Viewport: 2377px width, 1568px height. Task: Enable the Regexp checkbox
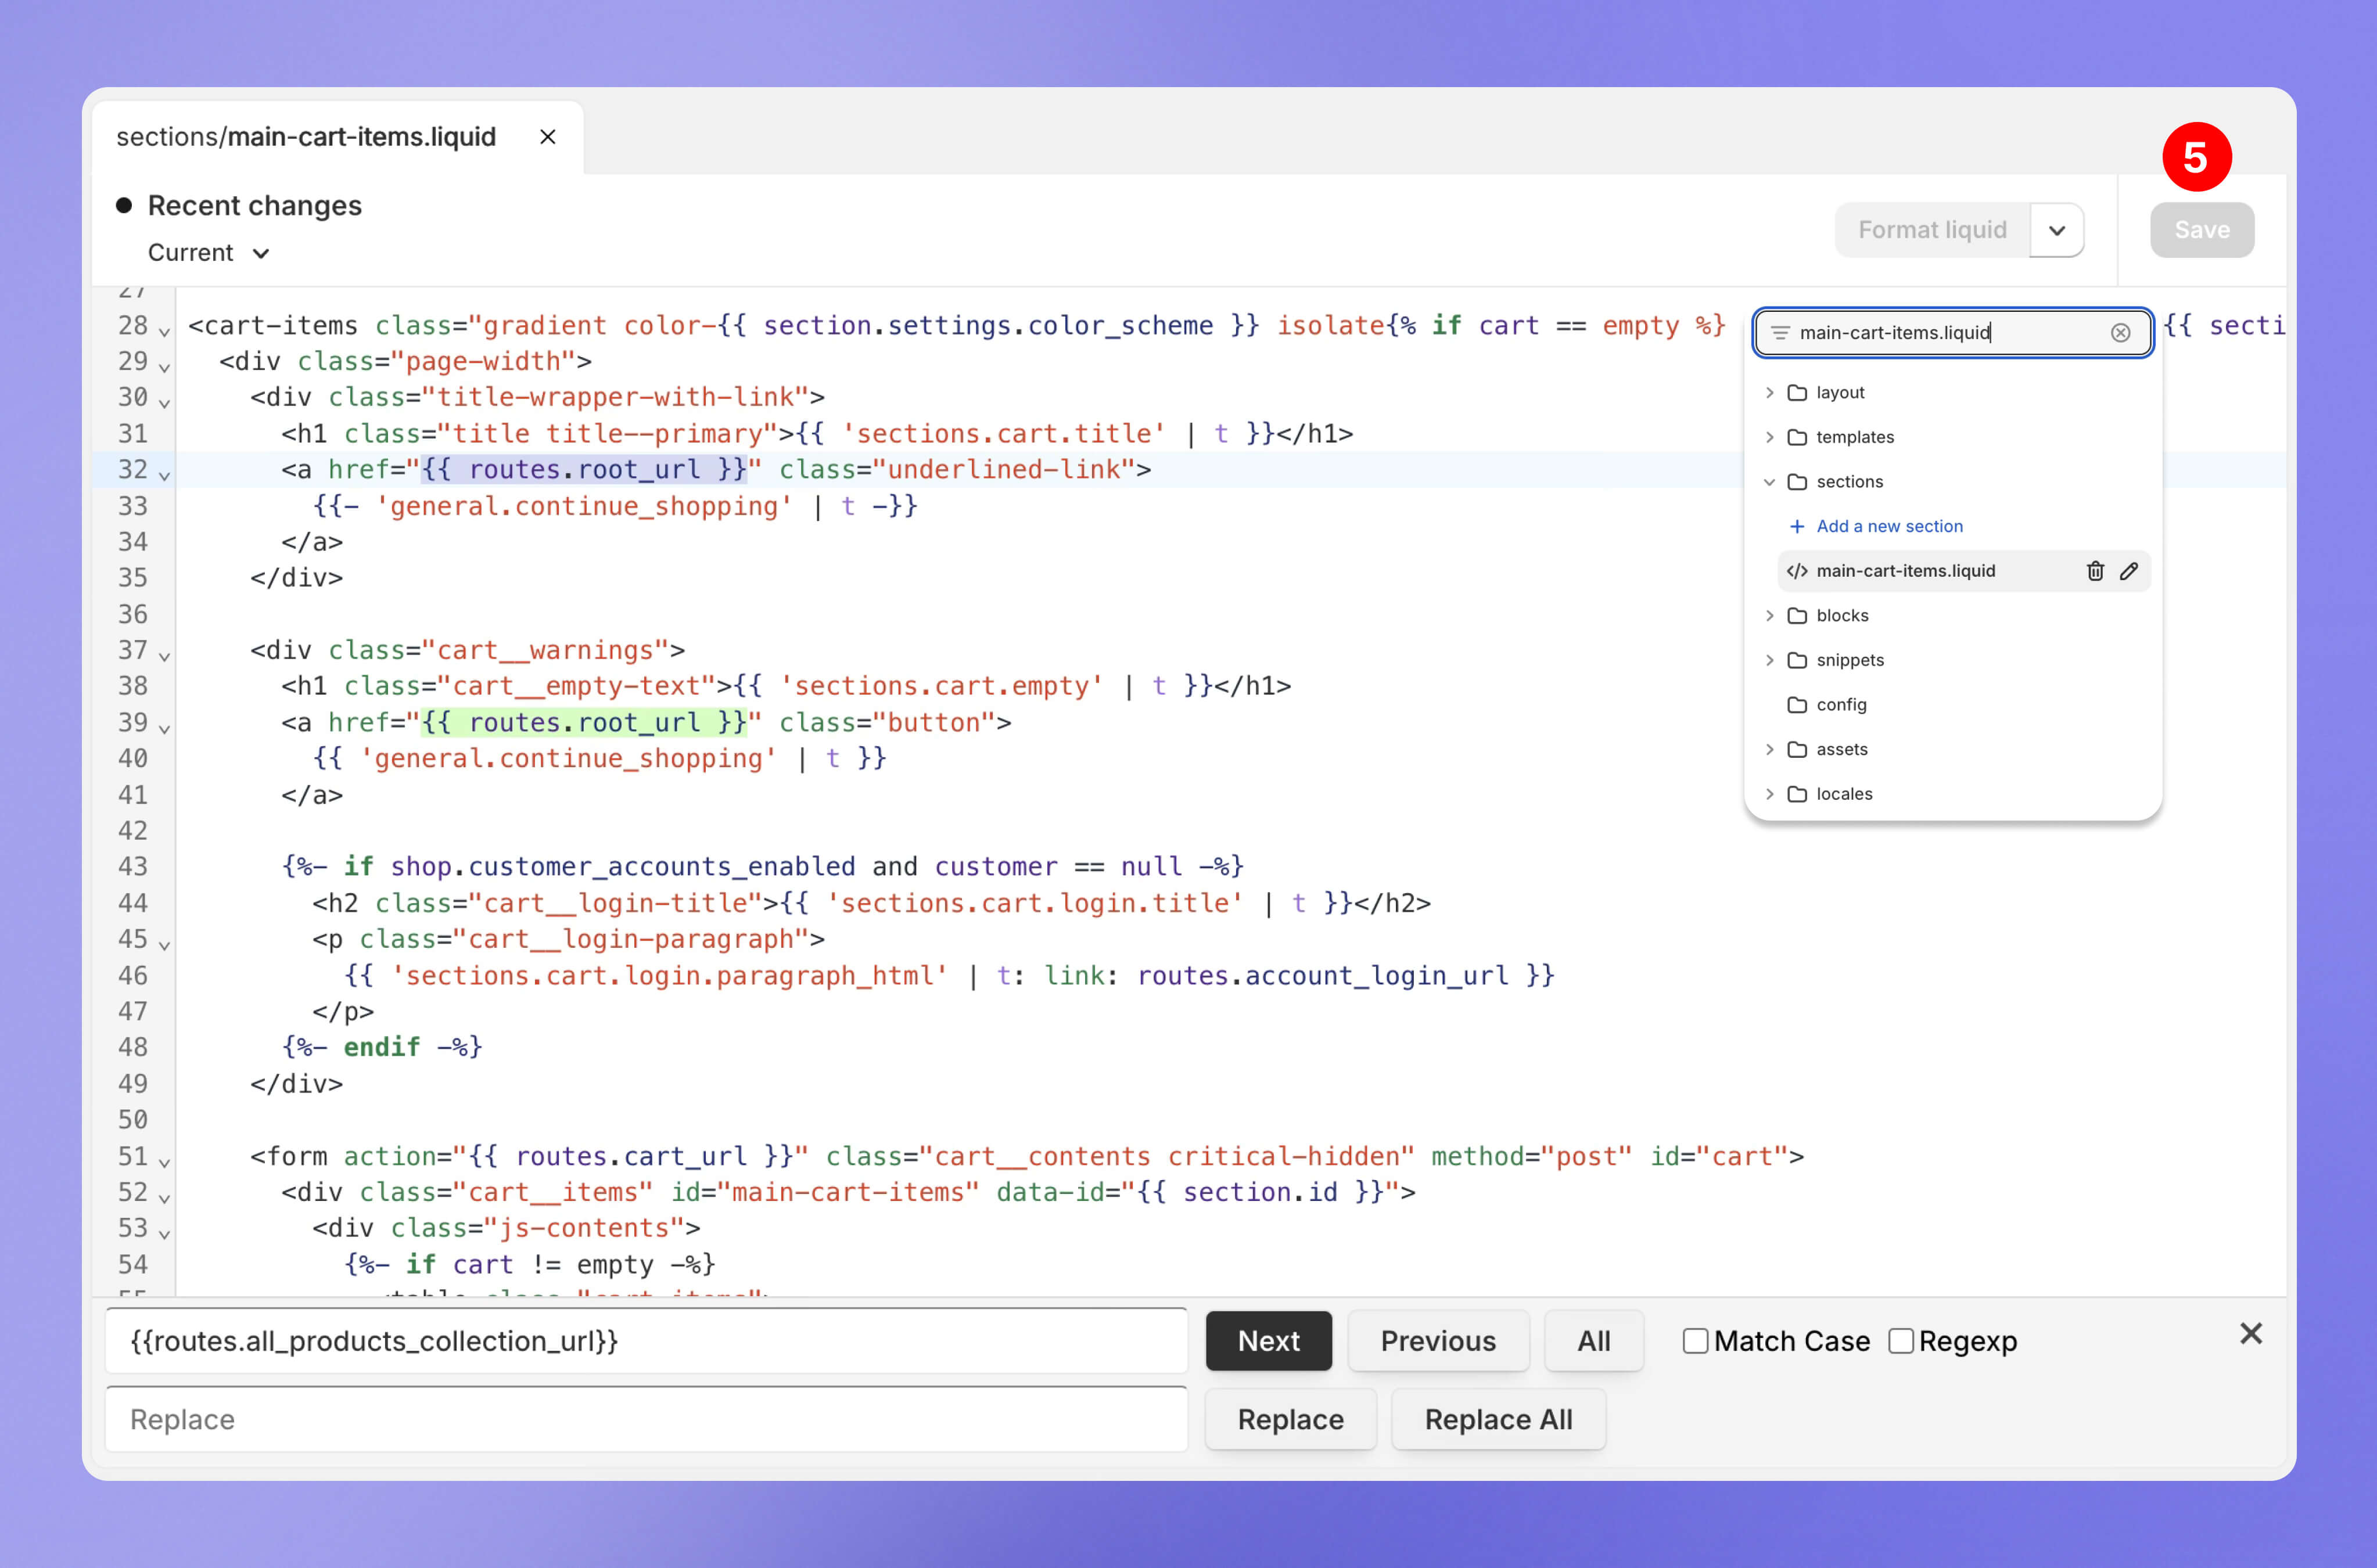pyautogui.click(x=1900, y=1341)
